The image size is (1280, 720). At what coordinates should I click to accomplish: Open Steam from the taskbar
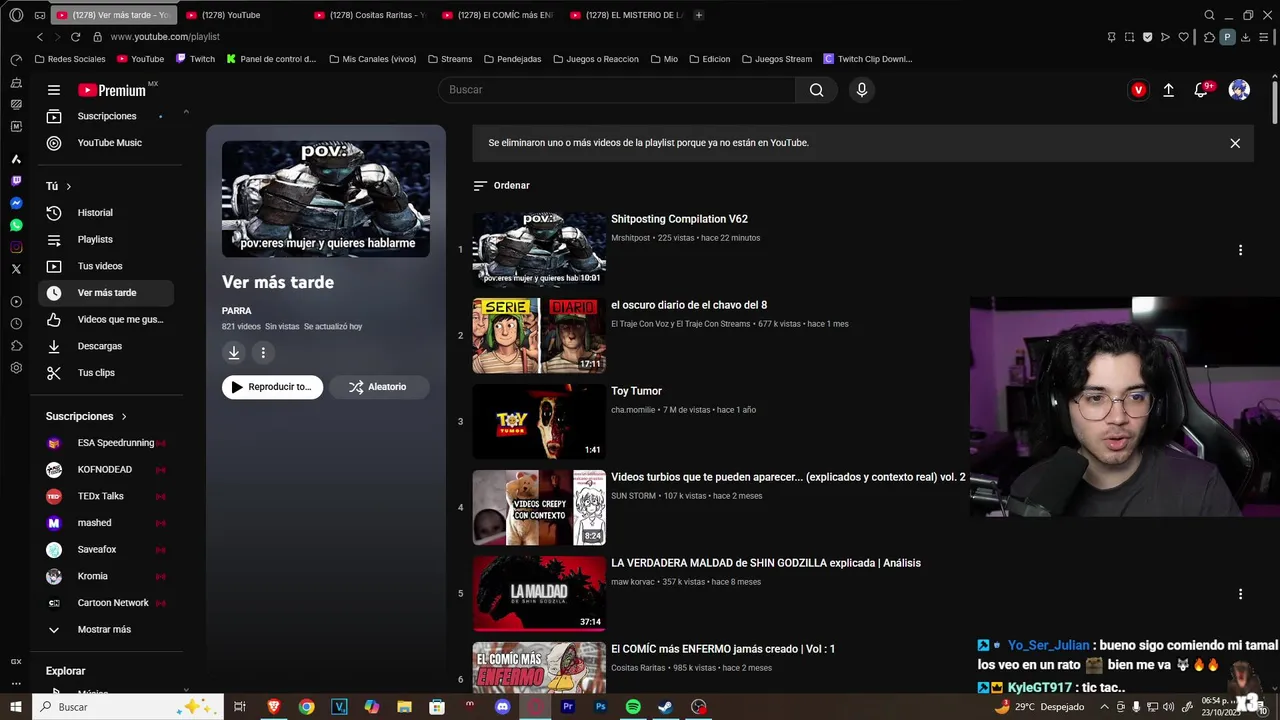click(665, 707)
